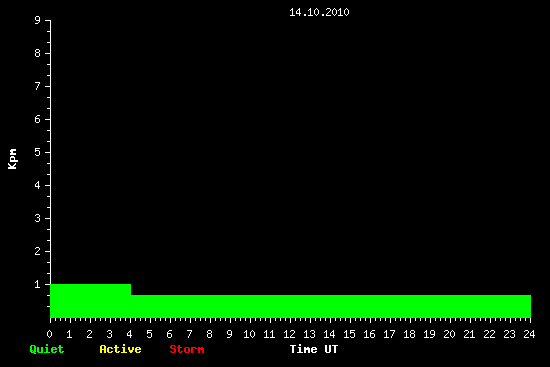Click the Kp value 7 axis label
The image size is (550, 367).
[x=38, y=86]
